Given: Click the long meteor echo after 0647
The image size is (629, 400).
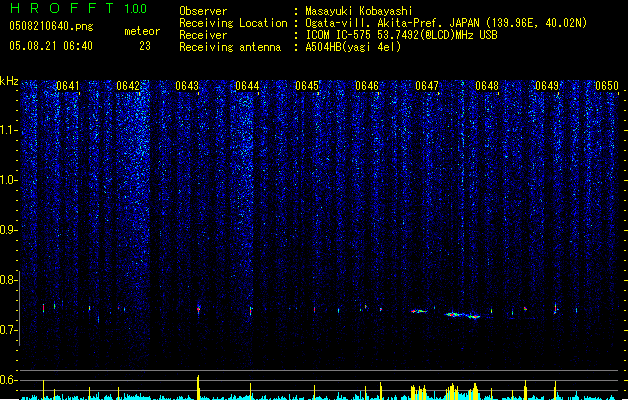Looking at the screenshot, I should pos(463,315).
